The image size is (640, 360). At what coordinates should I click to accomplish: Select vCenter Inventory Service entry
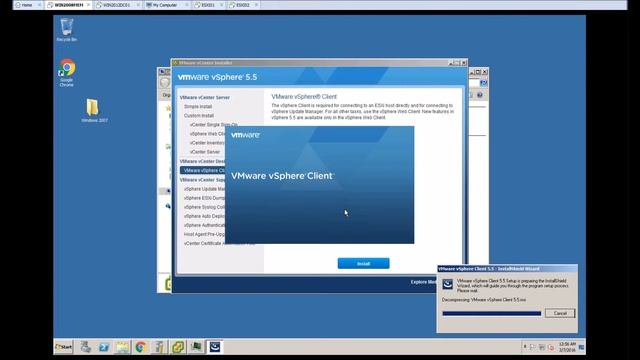click(x=207, y=143)
